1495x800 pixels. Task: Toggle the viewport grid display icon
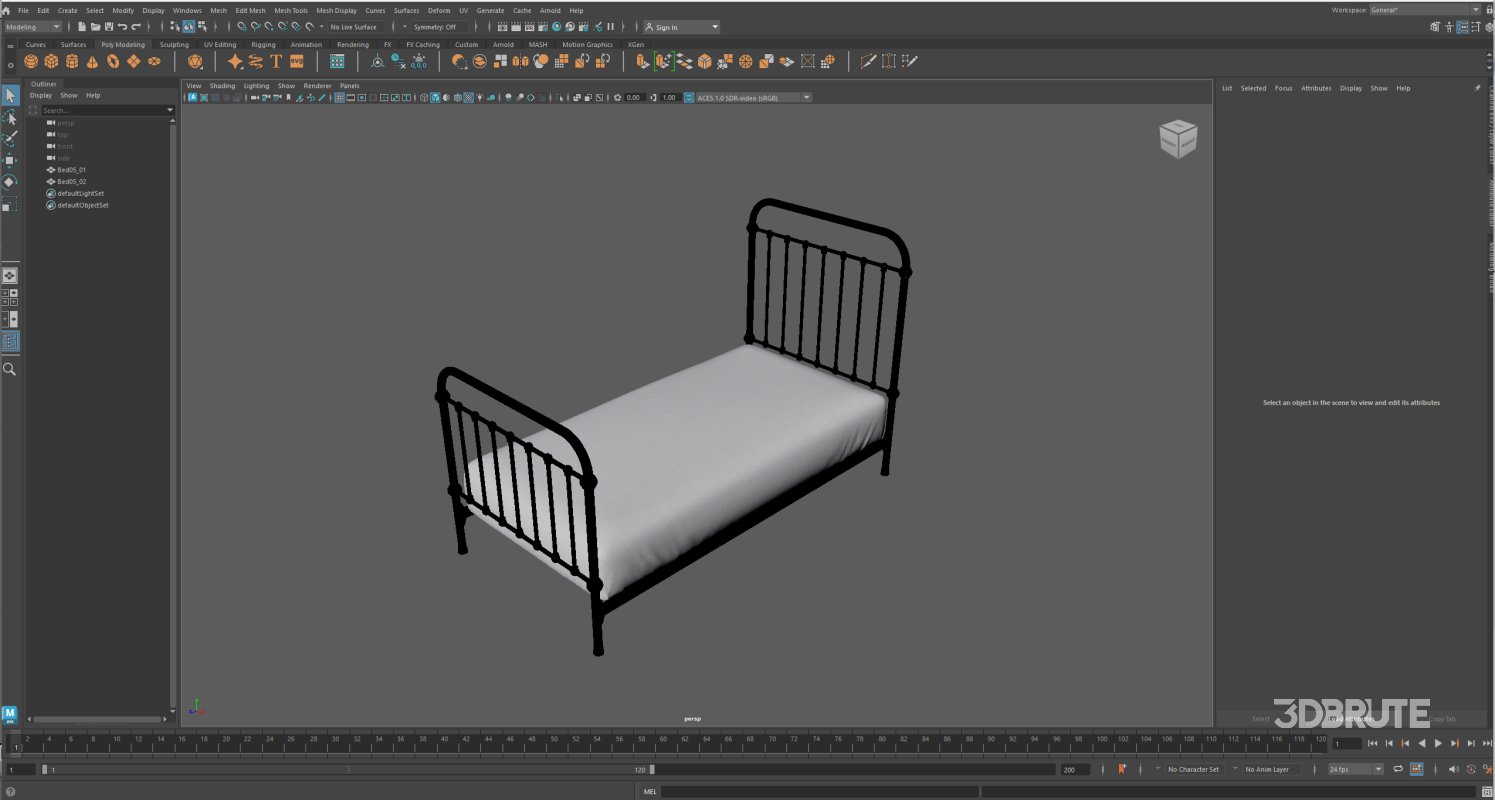339,97
